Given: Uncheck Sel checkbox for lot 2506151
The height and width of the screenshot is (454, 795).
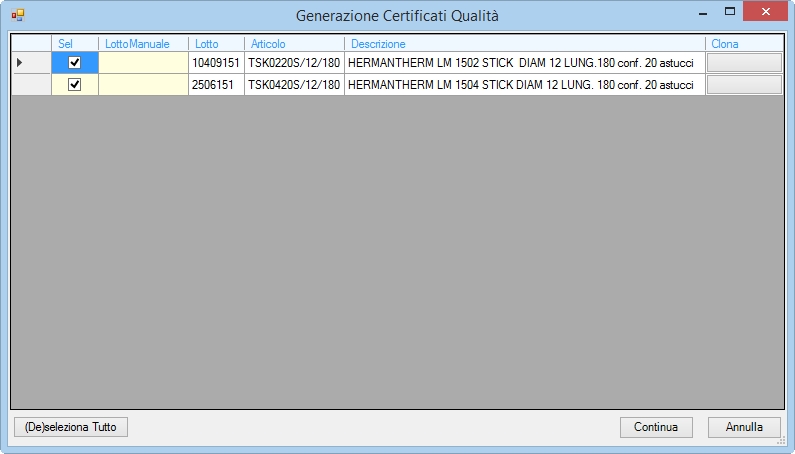Looking at the screenshot, I should click(75, 84).
